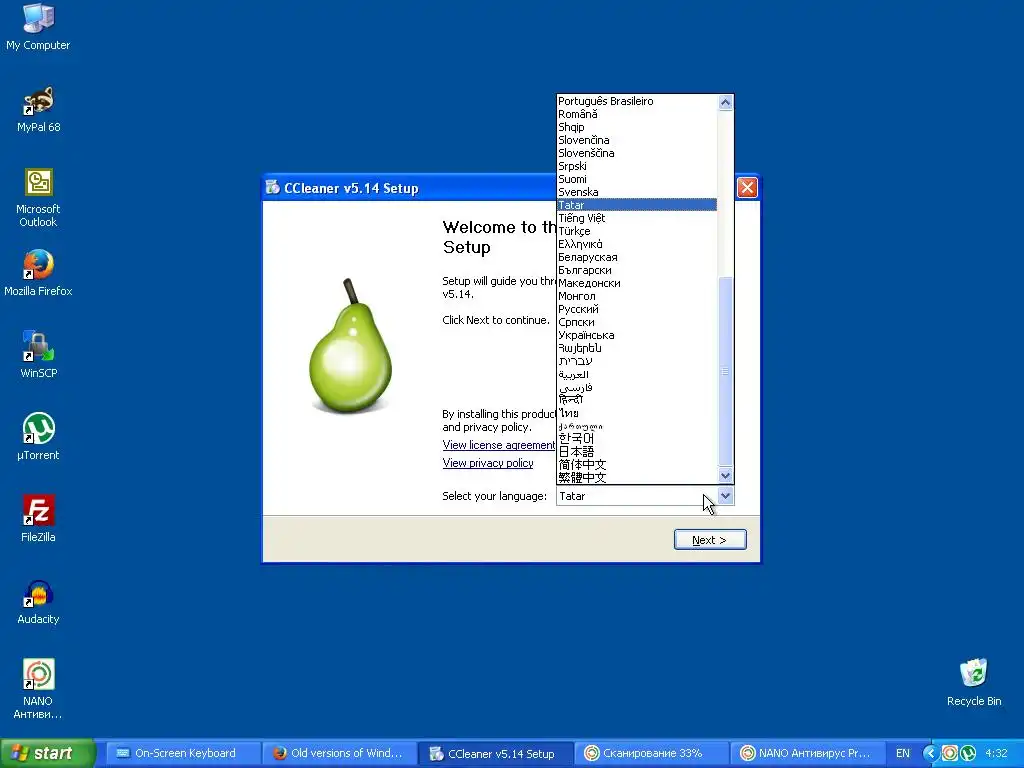Click the language list scrollbar thumb

(726, 372)
